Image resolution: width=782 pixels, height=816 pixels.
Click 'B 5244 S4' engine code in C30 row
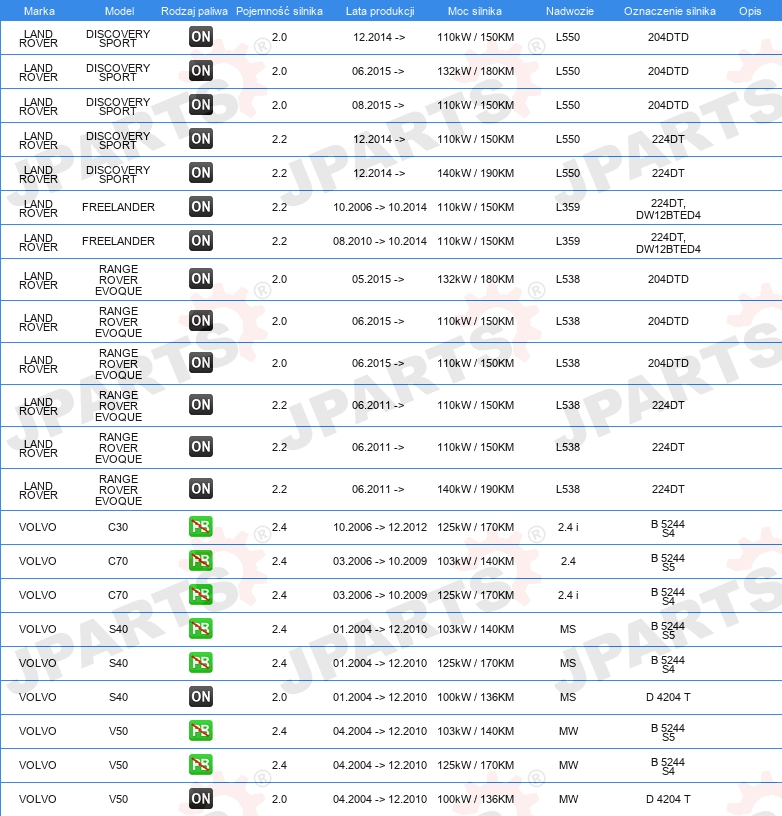pos(668,528)
